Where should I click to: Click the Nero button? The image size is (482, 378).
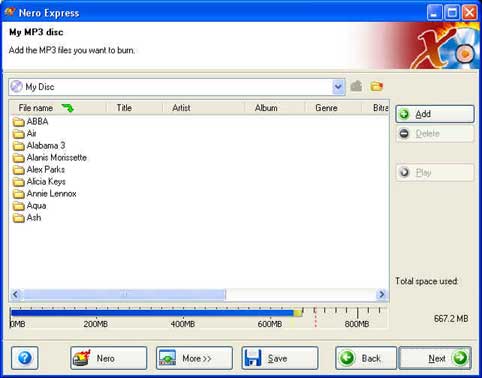pos(109,358)
